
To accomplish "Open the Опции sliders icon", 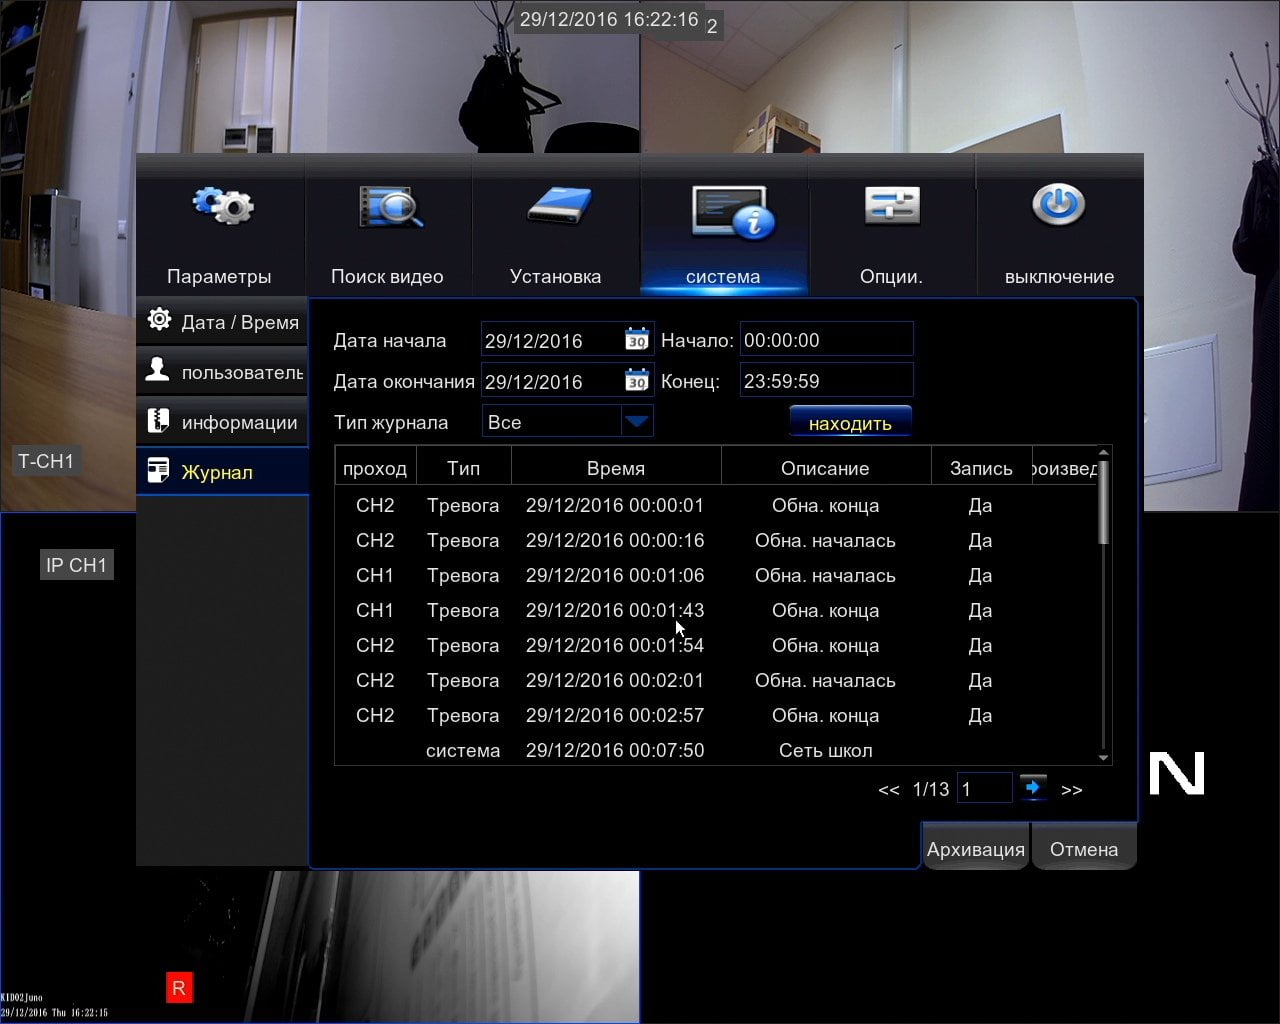I will tap(891, 206).
